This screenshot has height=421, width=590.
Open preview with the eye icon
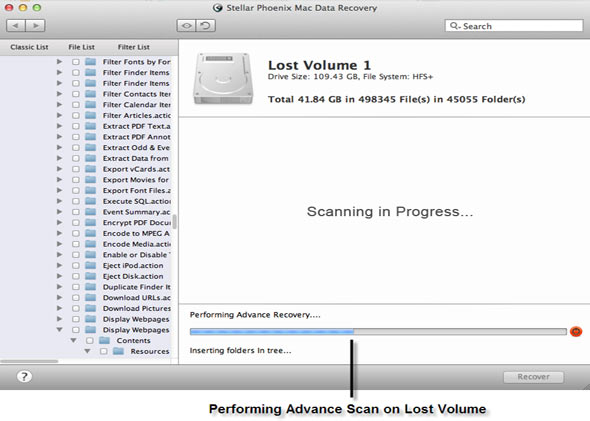[x=186, y=26]
